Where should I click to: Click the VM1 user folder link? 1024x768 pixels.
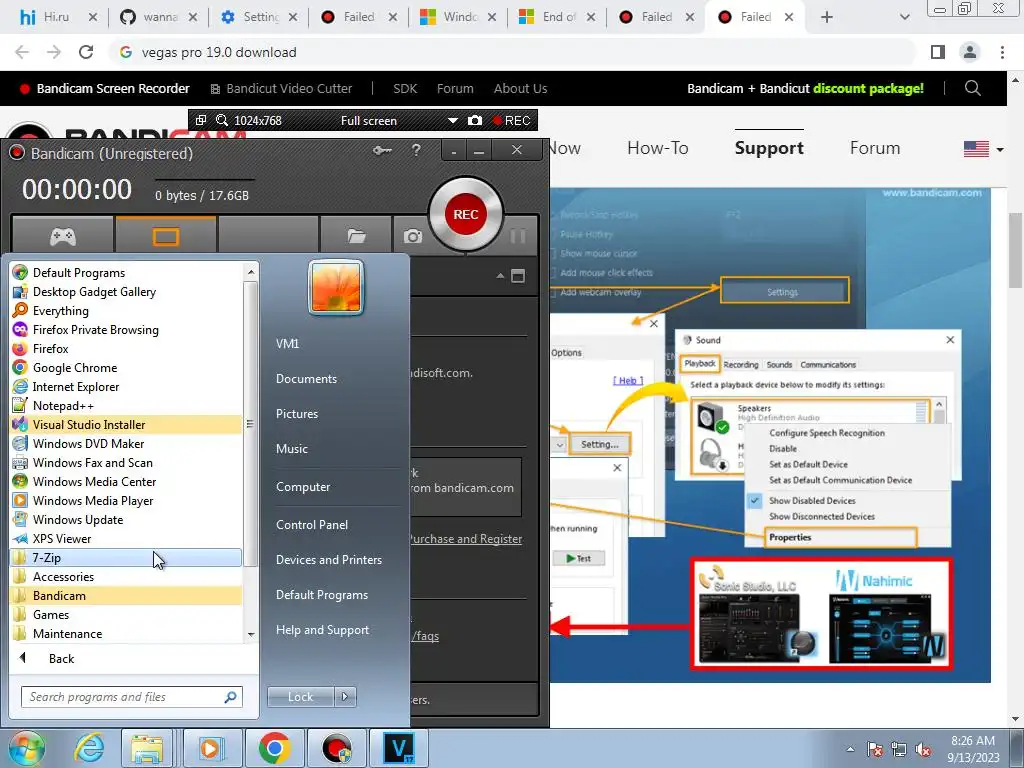[x=287, y=344]
